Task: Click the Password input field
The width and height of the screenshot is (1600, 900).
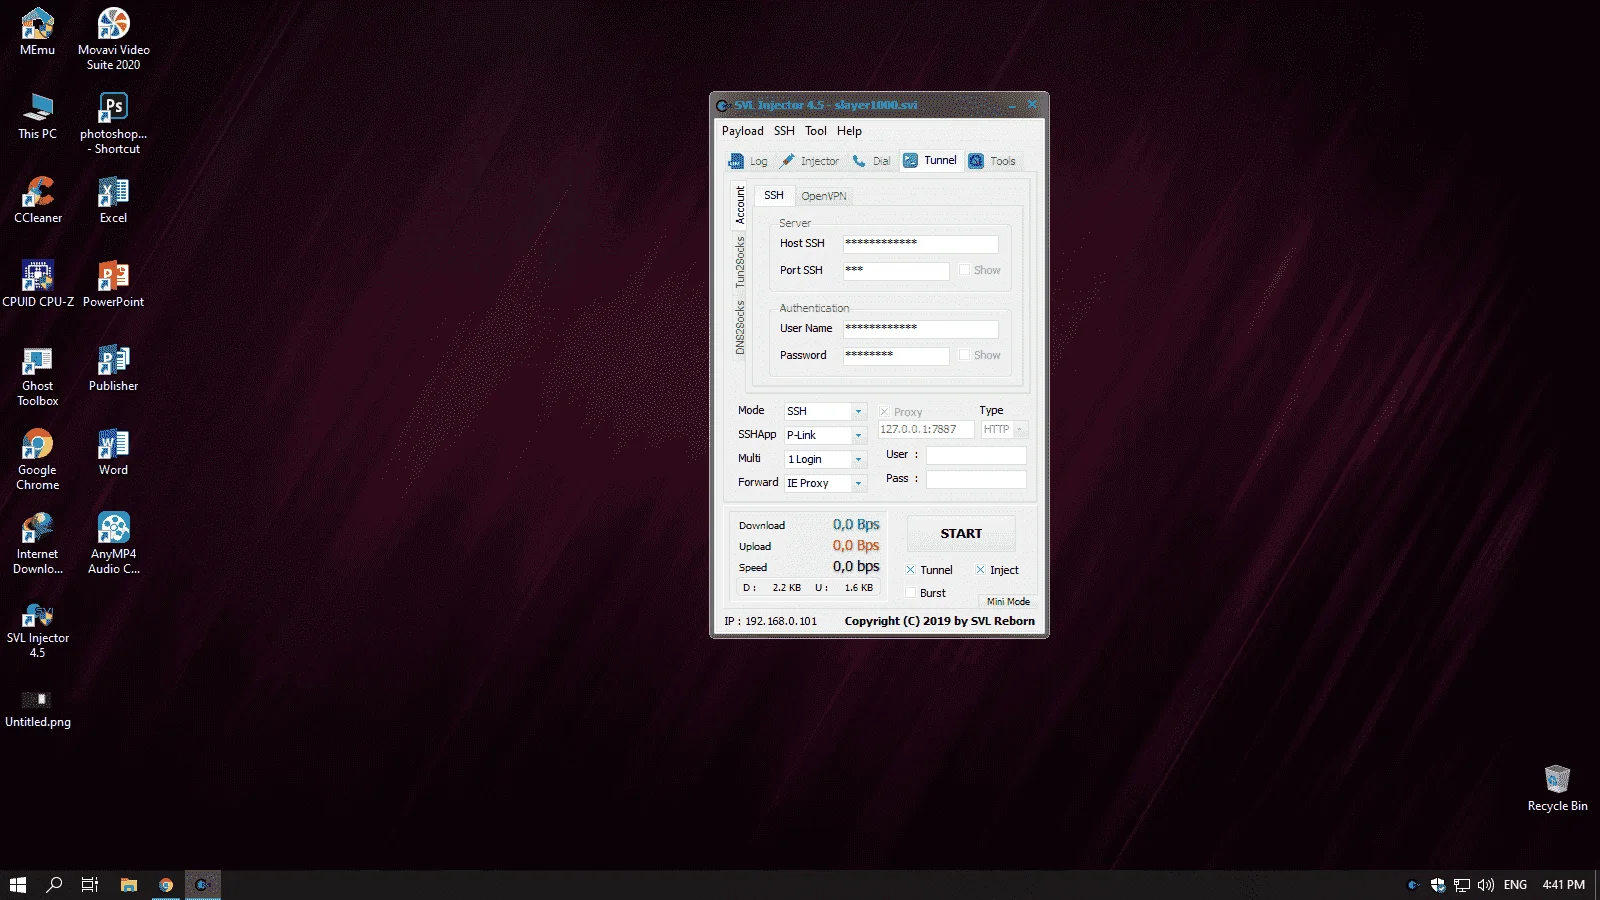Action: pyautogui.click(x=896, y=355)
